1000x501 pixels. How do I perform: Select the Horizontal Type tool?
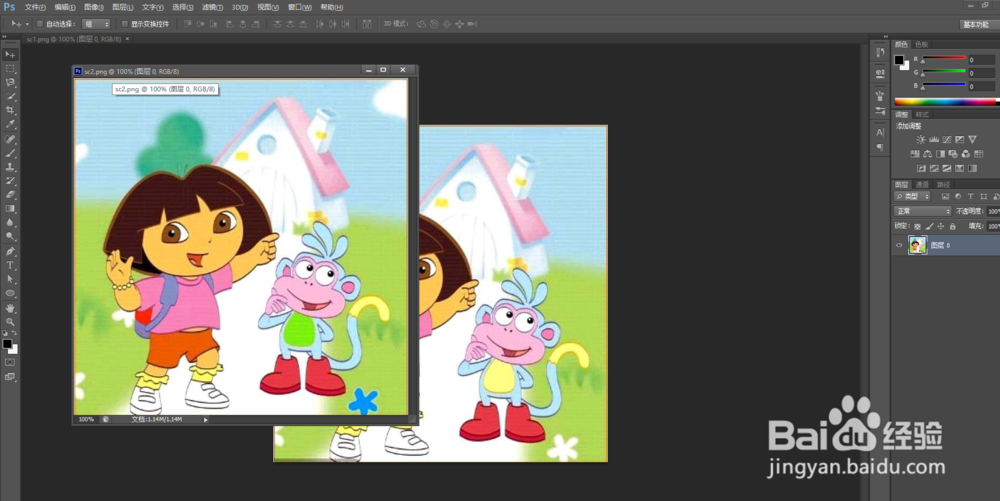point(10,266)
